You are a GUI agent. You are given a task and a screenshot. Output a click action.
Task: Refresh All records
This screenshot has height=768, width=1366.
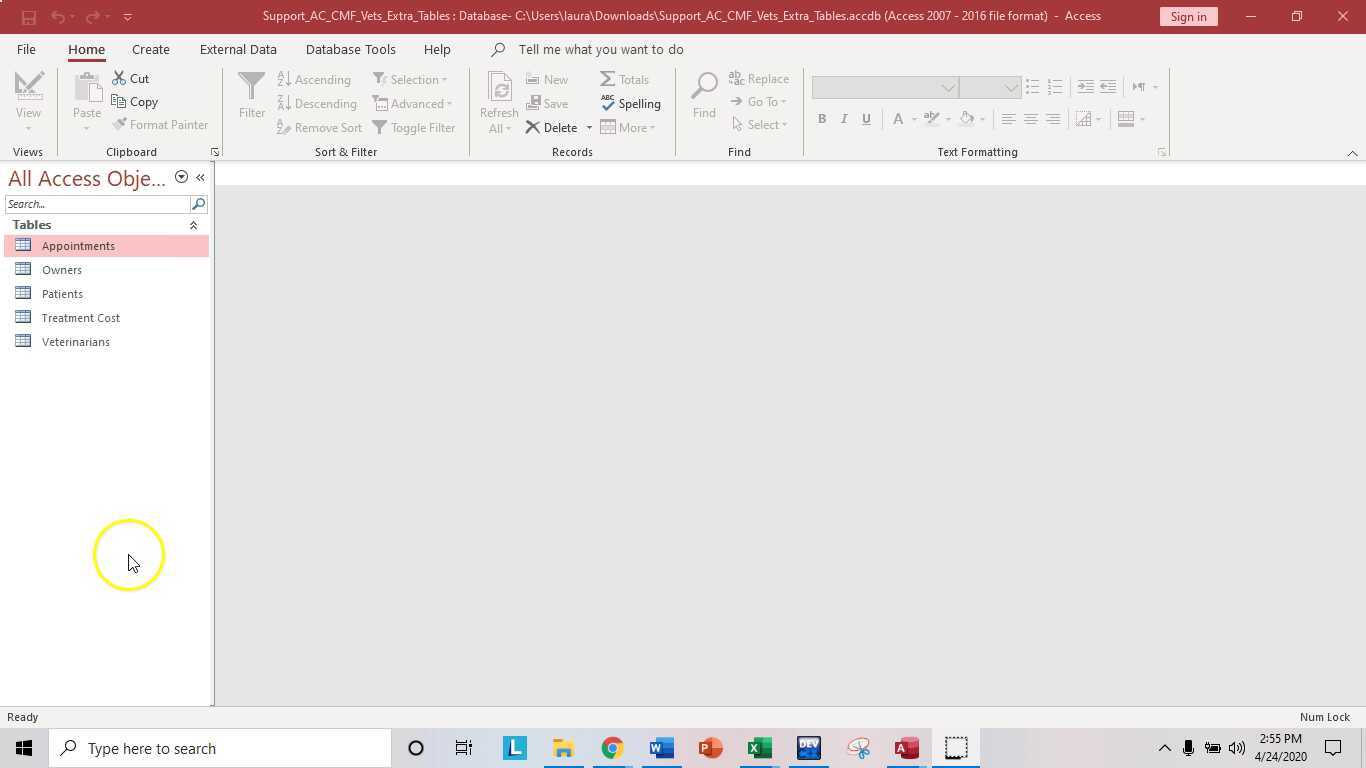click(498, 103)
